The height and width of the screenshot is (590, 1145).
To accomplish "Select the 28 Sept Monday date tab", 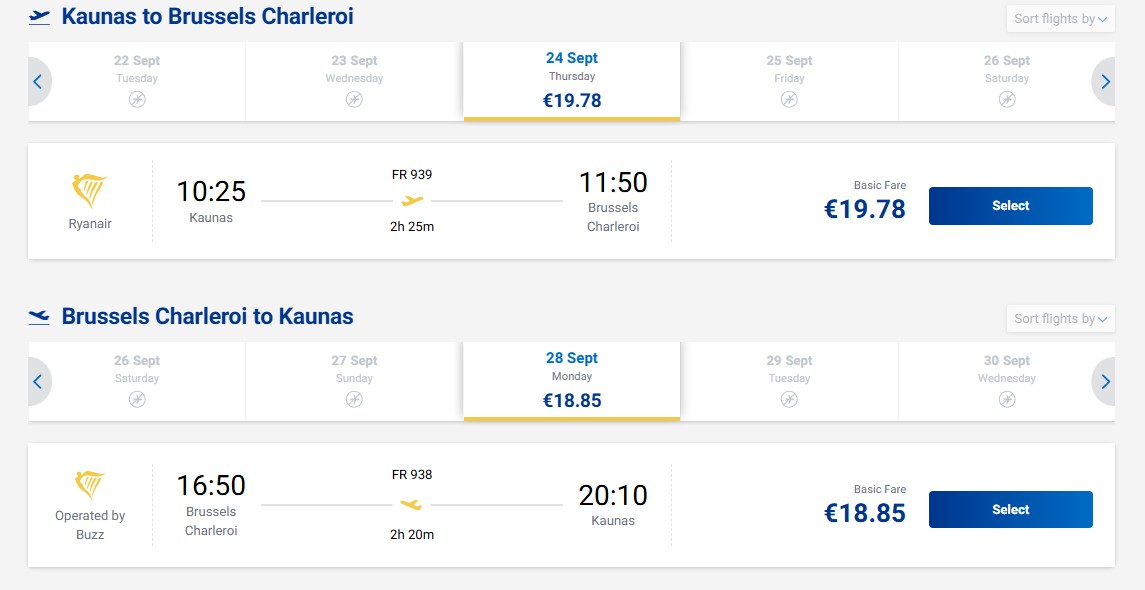I will pos(572,381).
